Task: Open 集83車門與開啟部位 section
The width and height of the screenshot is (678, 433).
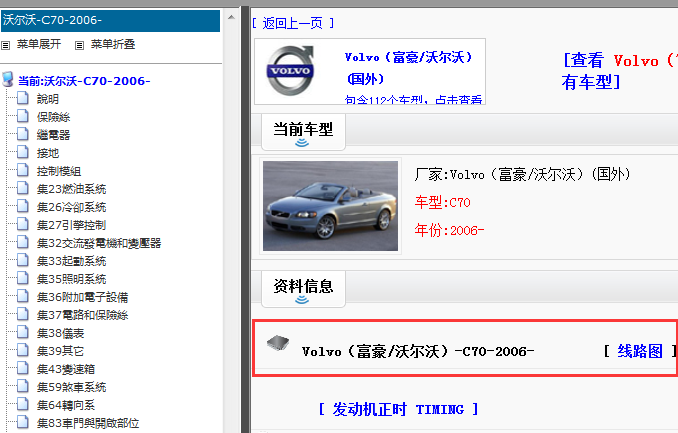Action: pos(88,423)
